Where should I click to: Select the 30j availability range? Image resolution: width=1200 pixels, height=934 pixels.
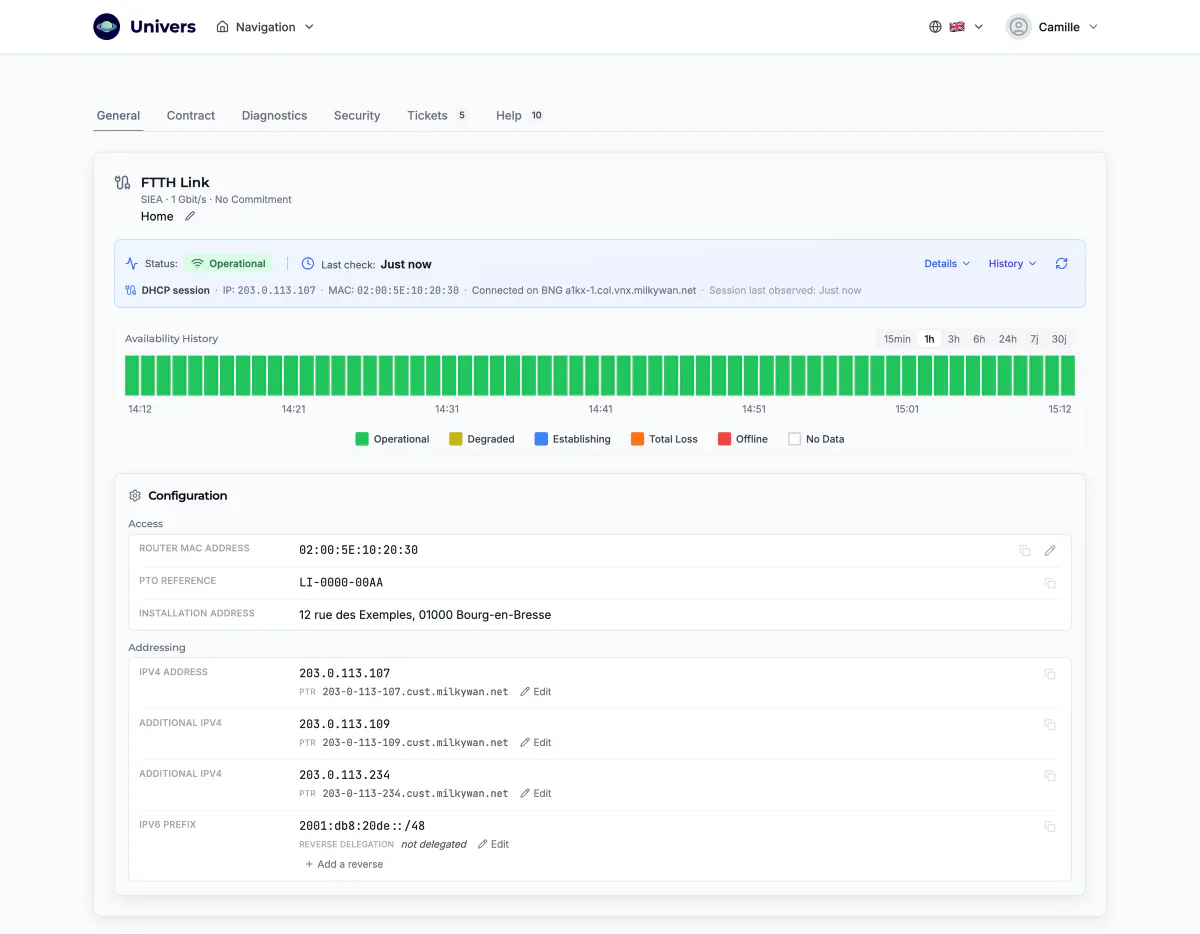pos(1059,339)
